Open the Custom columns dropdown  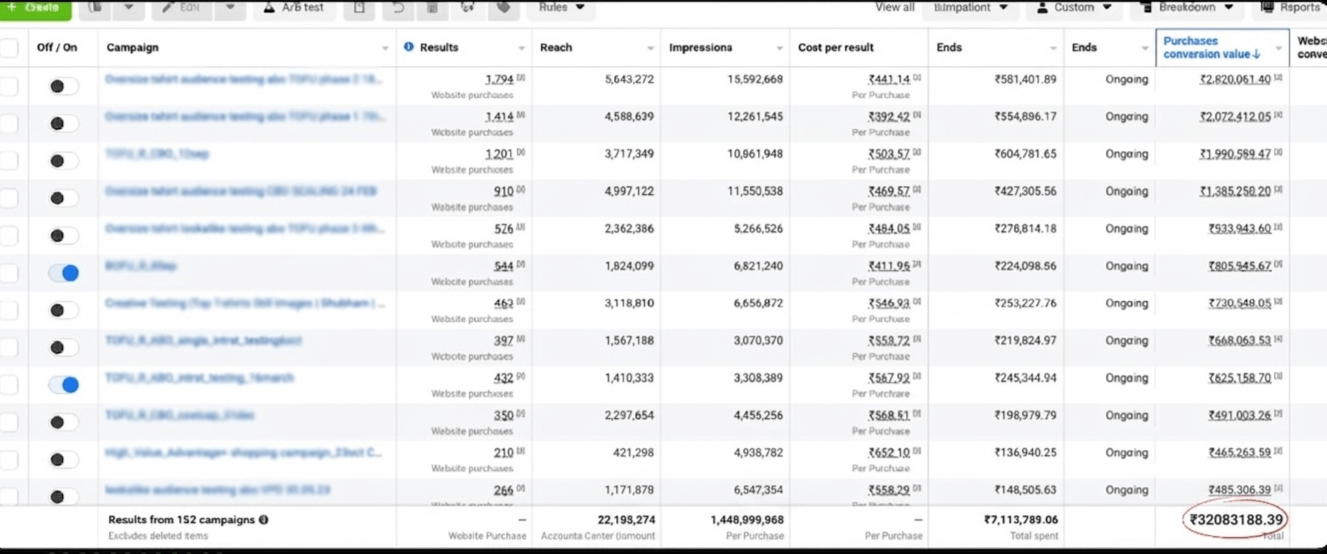click(1074, 8)
